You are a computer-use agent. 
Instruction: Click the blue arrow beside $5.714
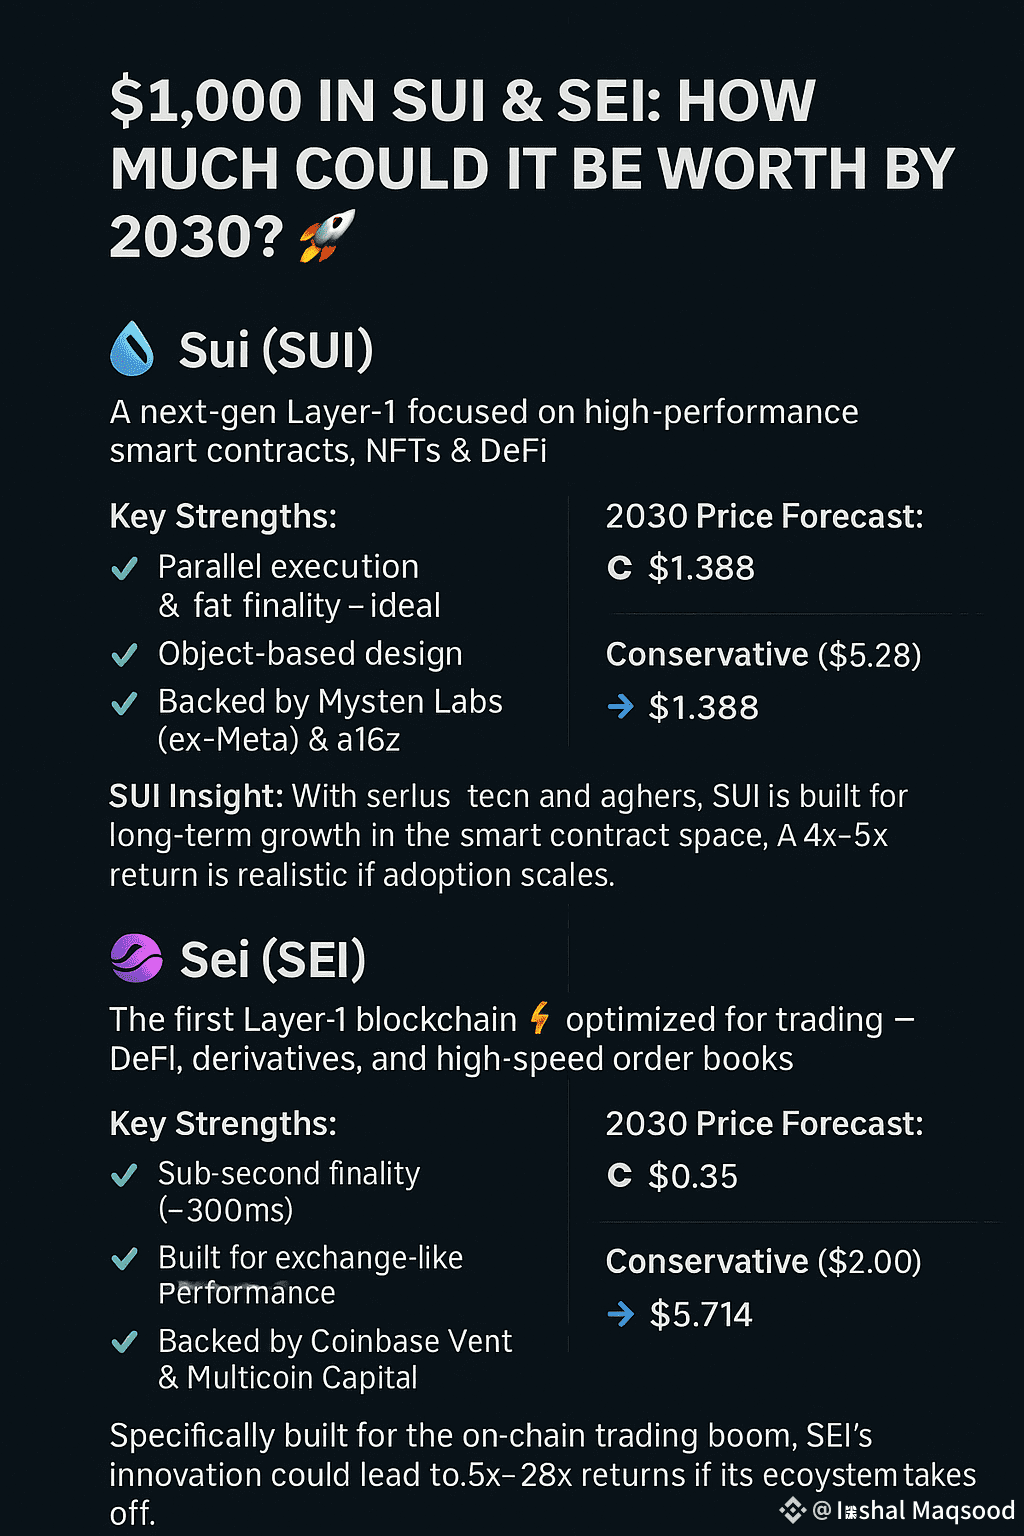[621, 1313]
